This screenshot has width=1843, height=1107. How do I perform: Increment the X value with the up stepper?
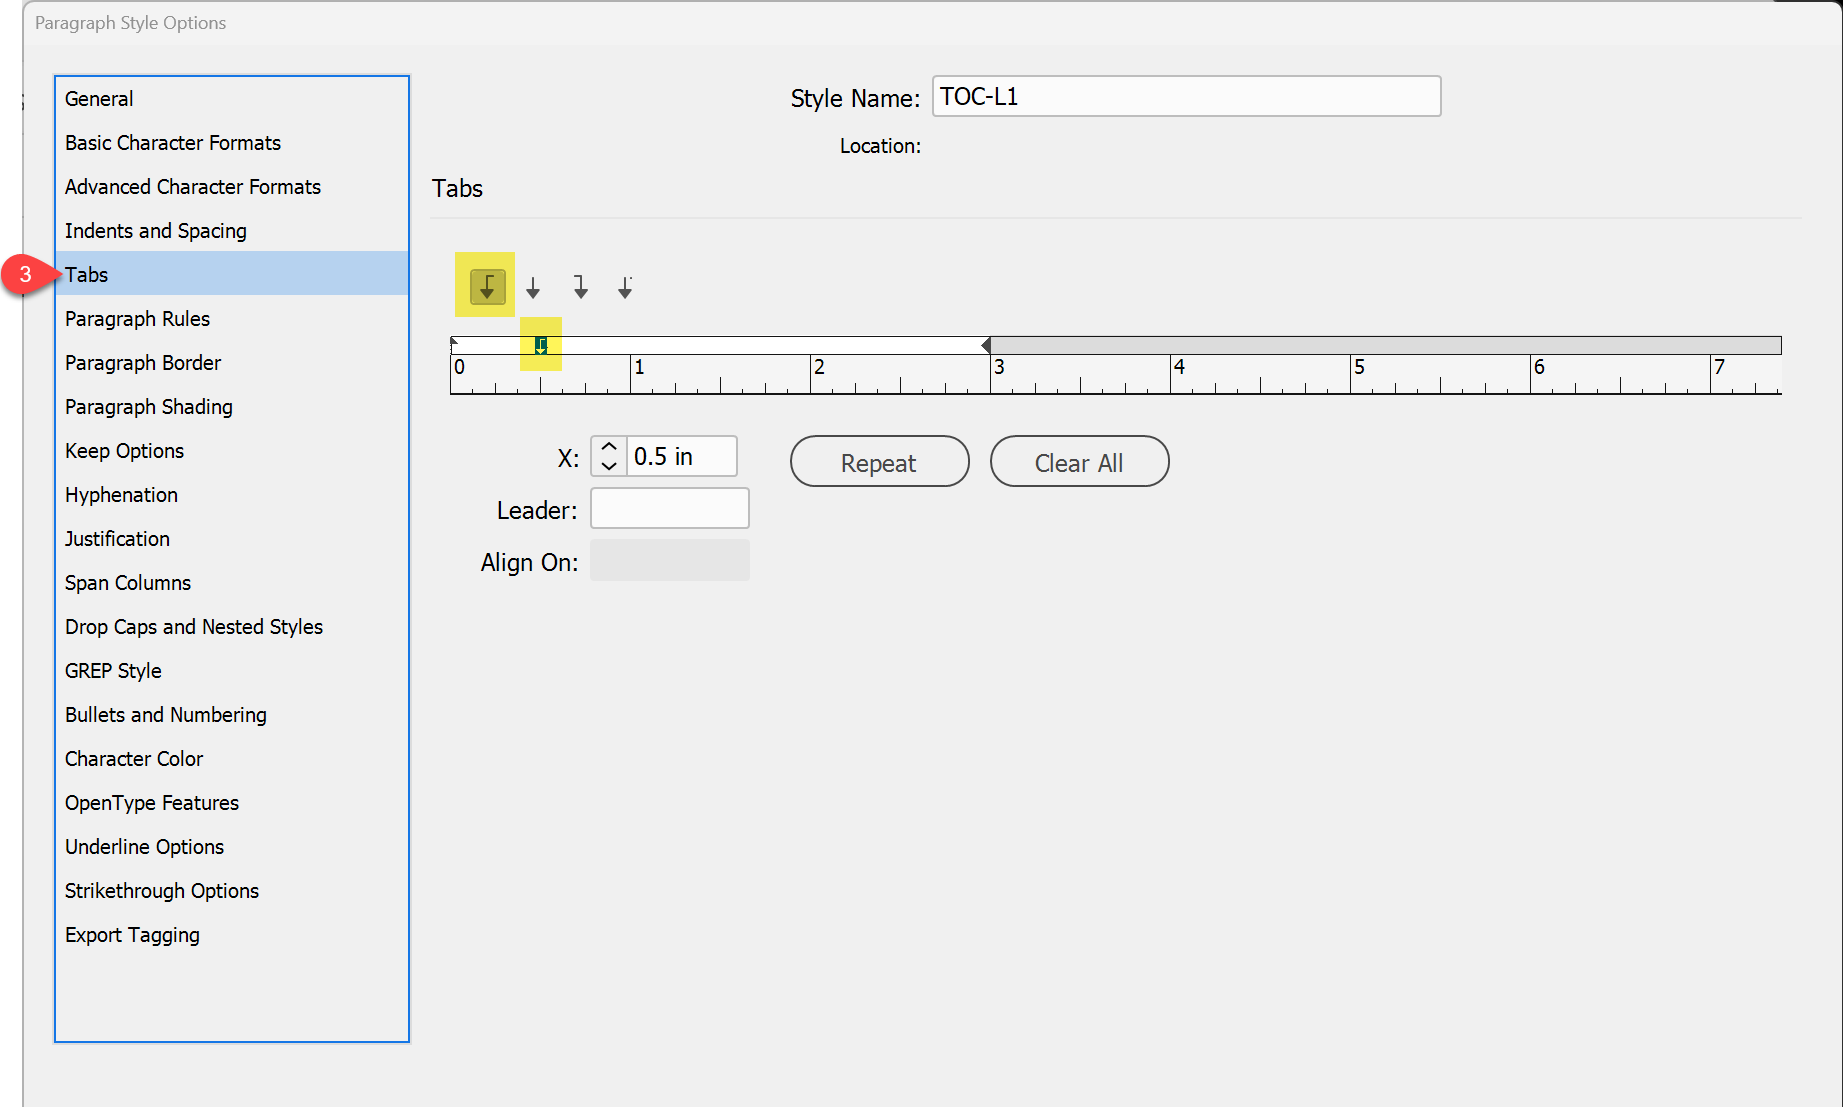608,448
